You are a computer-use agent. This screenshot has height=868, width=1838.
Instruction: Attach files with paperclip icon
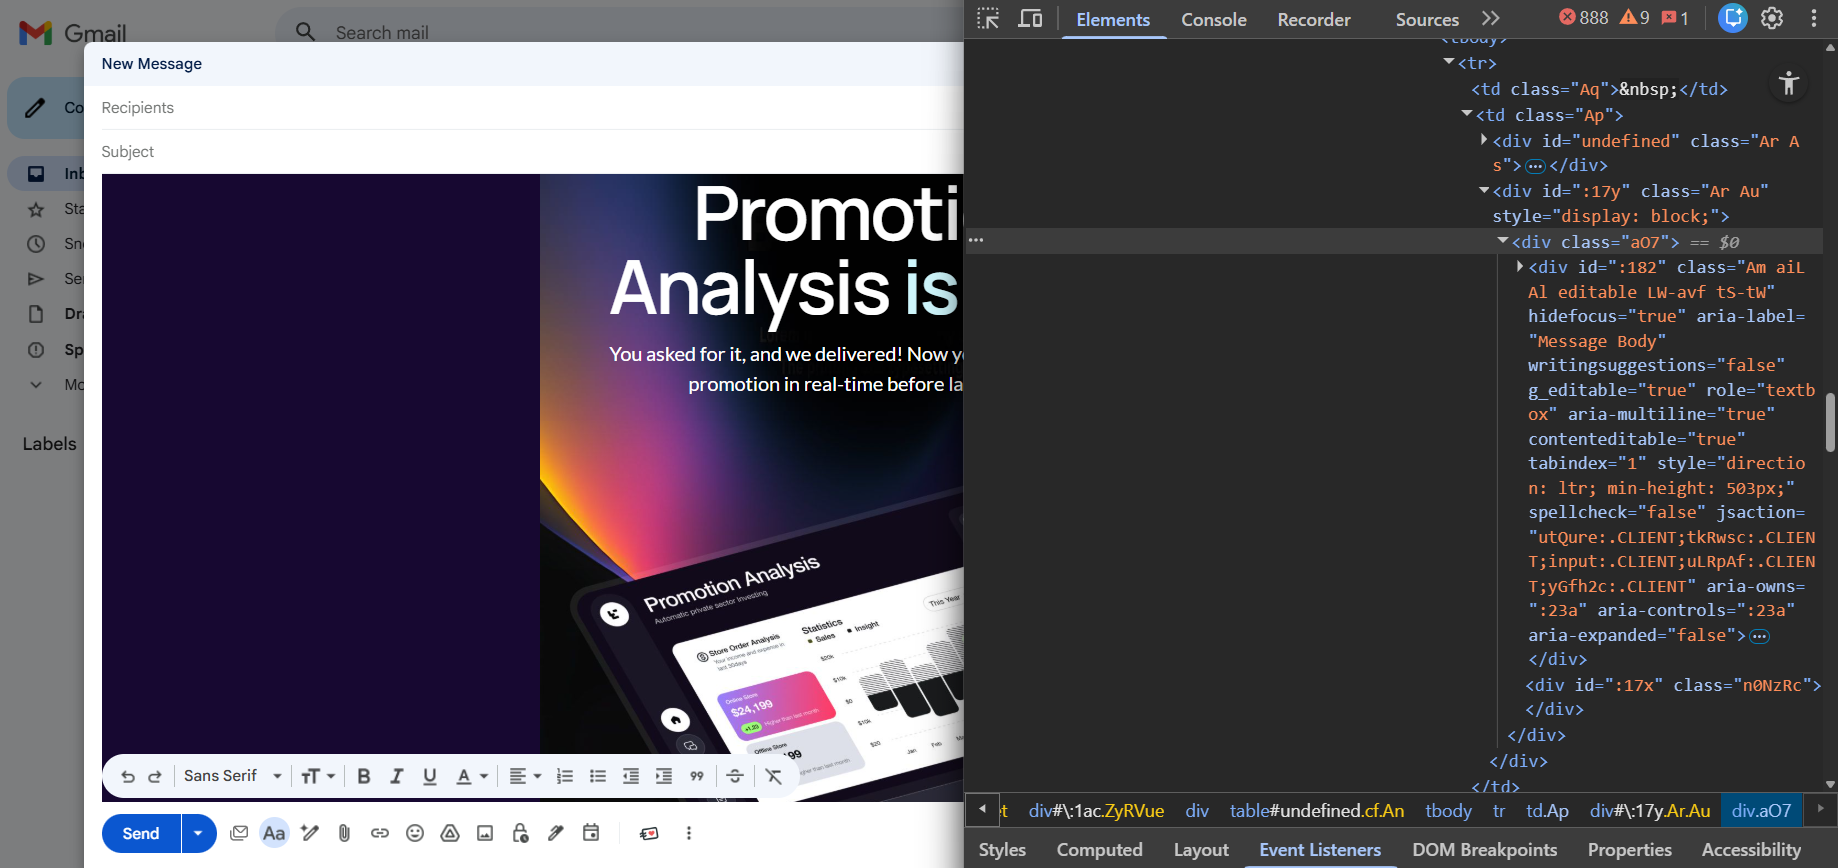[344, 833]
